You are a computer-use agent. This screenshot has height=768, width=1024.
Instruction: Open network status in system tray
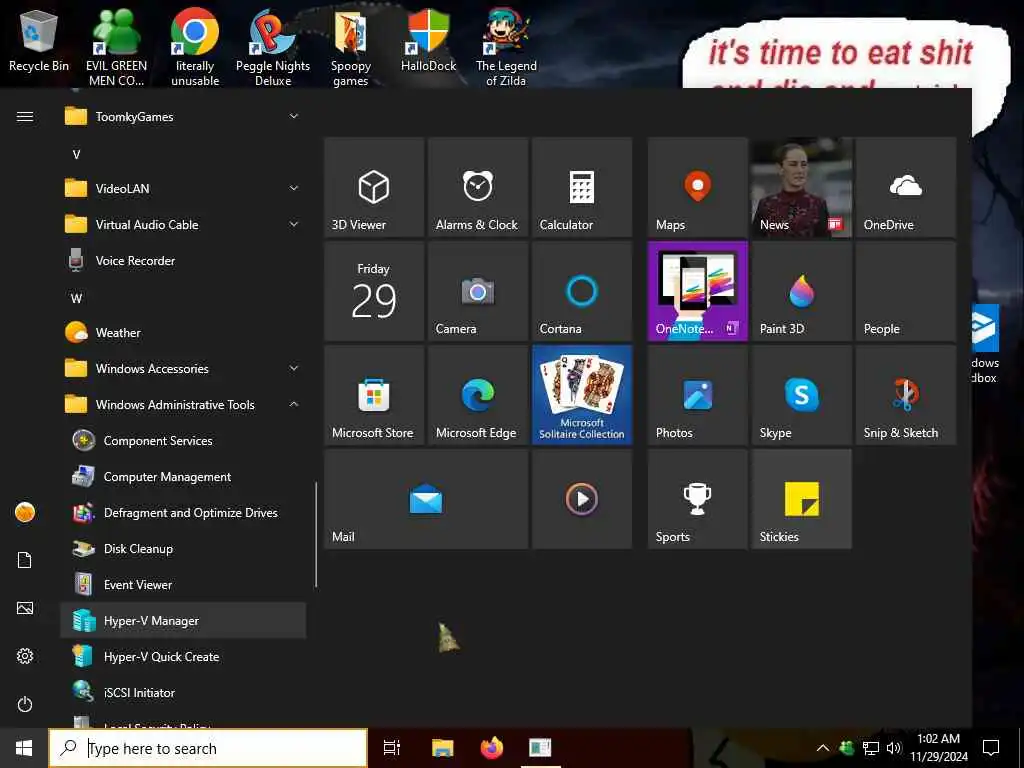tap(871, 748)
